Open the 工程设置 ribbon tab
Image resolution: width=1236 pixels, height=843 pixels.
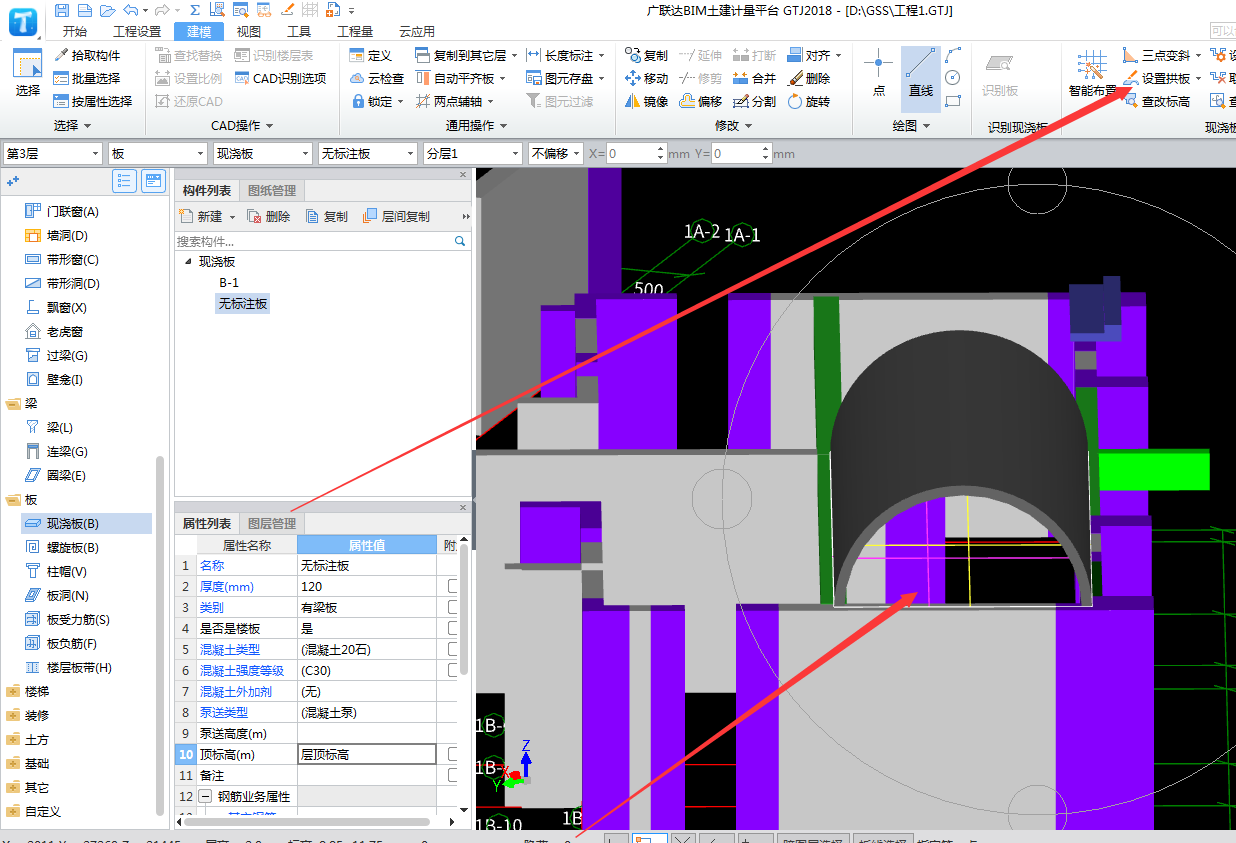pos(137,31)
